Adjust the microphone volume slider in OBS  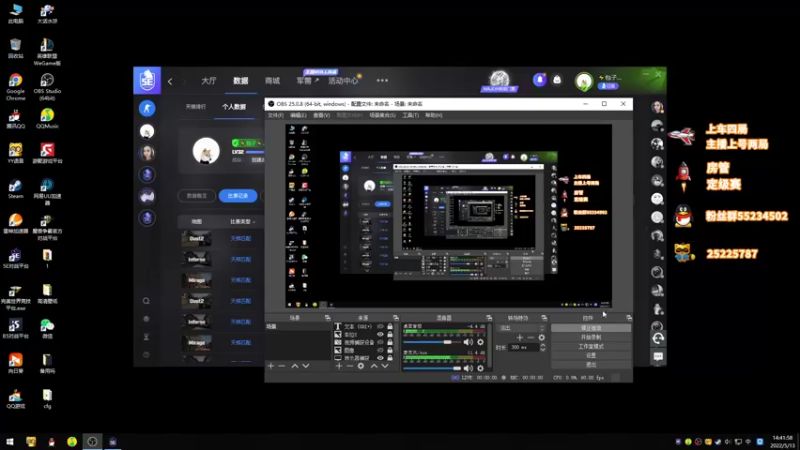pyautogui.click(x=432, y=368)
